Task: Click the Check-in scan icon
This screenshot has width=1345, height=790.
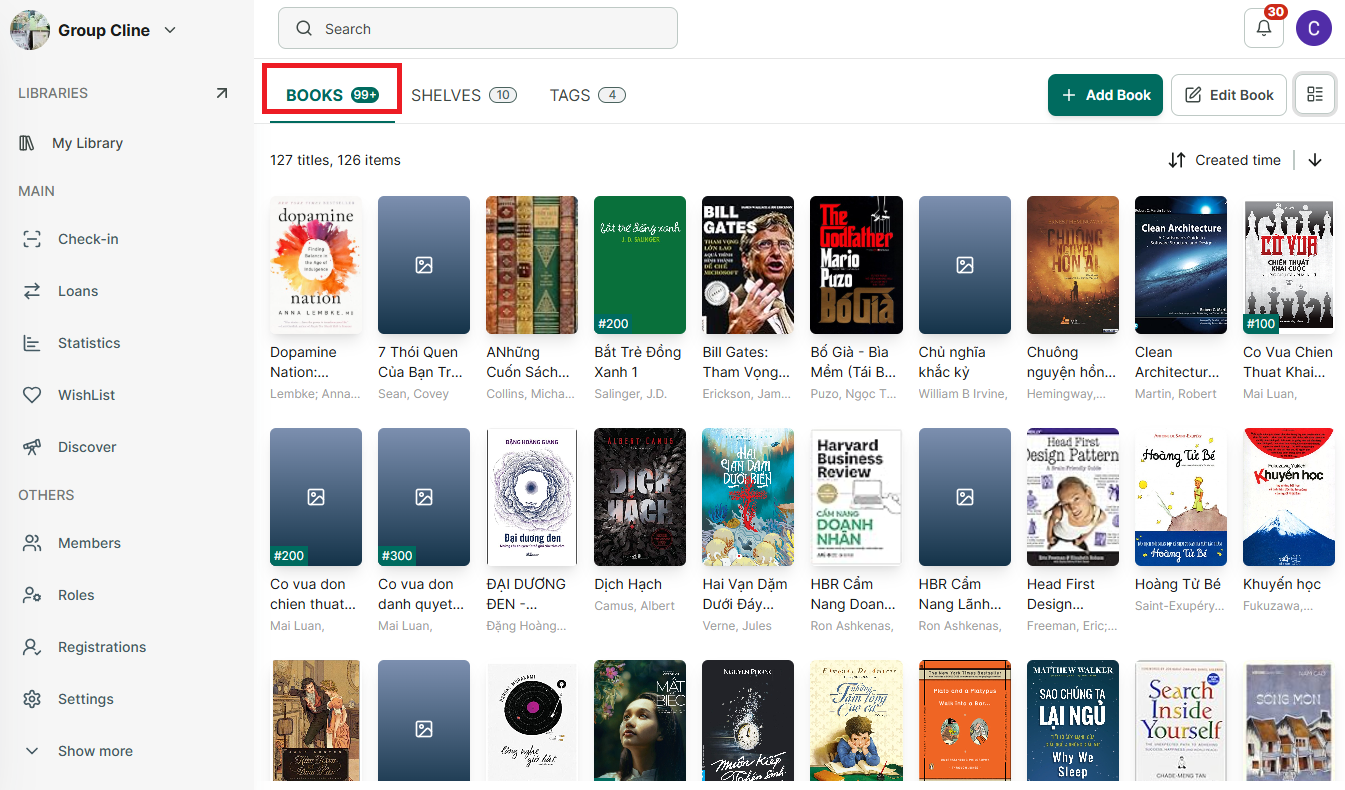Action: (32, 239)
